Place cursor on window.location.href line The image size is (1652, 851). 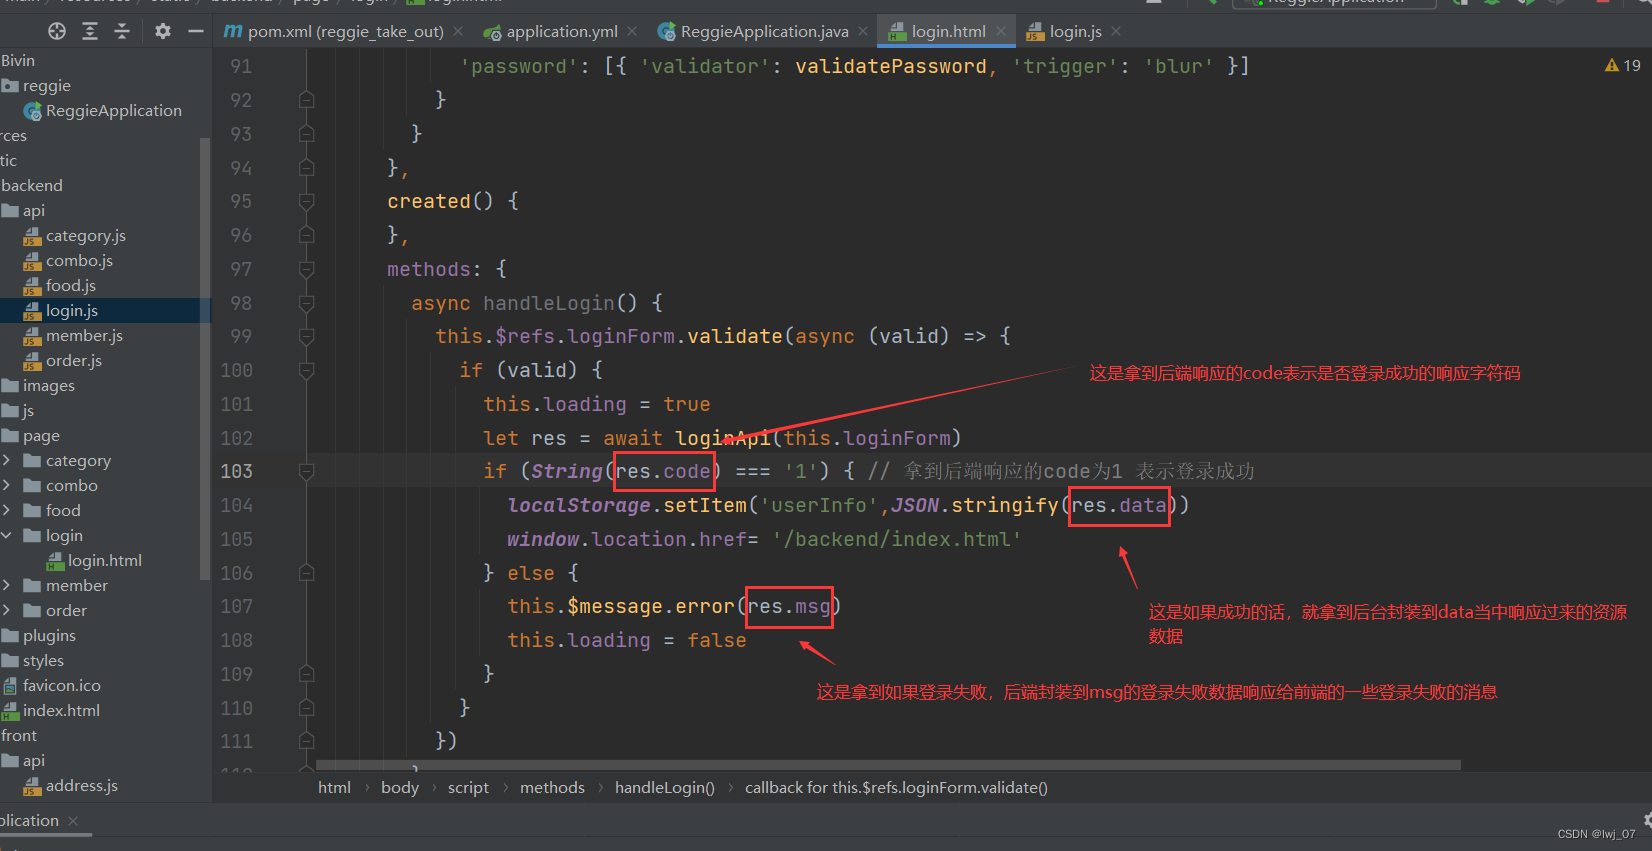click(764, 539)
